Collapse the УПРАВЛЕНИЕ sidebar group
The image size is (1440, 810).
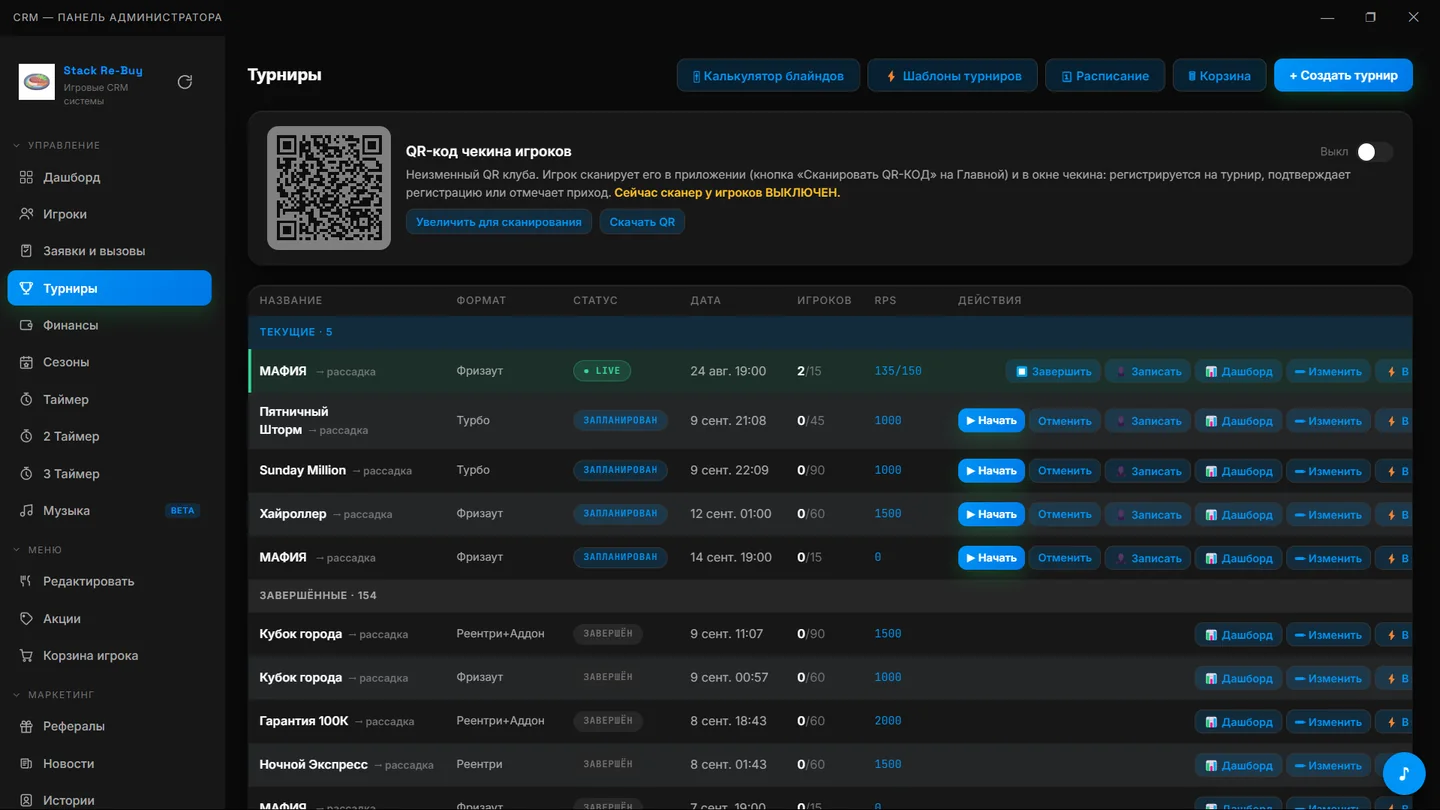coord(56,145)
